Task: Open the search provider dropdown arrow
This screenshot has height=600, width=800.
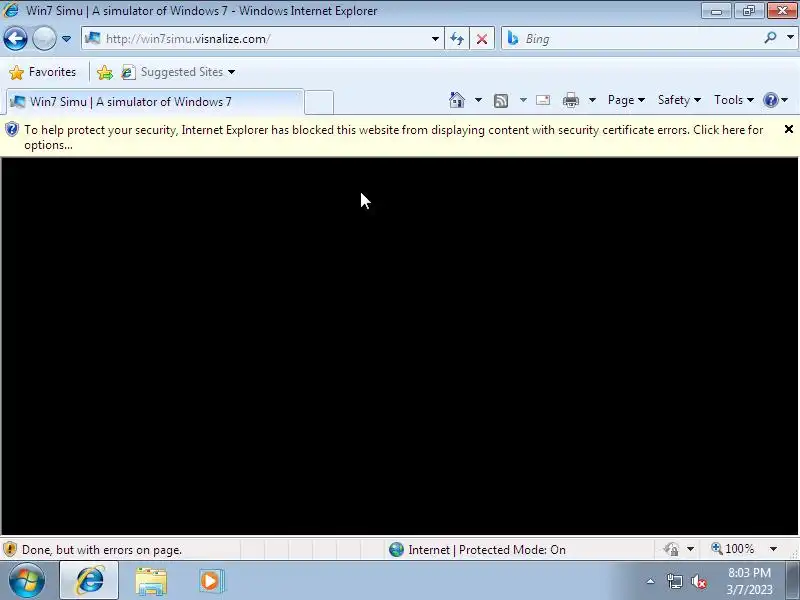Action: (790, 38)
